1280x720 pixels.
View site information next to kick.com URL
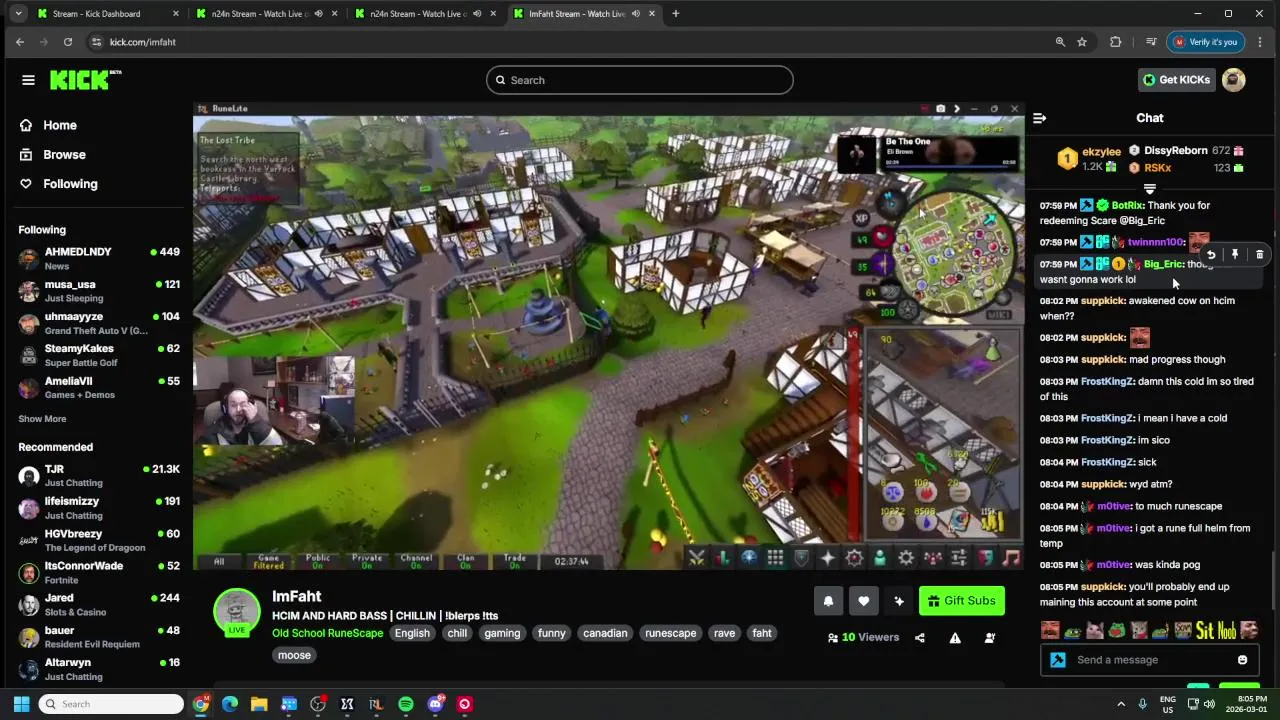(x=96, y=42)
